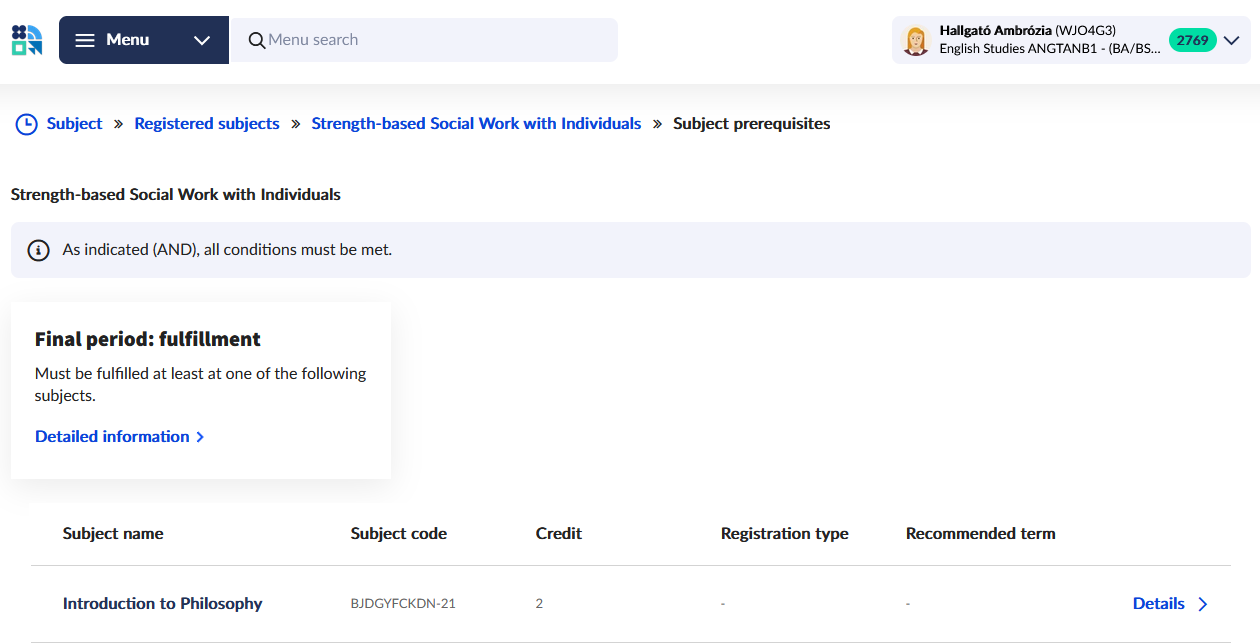Open the Detailed information link
Image resolution: width=1260 pixels, height=643 pixels.
(x=112, y=437)
